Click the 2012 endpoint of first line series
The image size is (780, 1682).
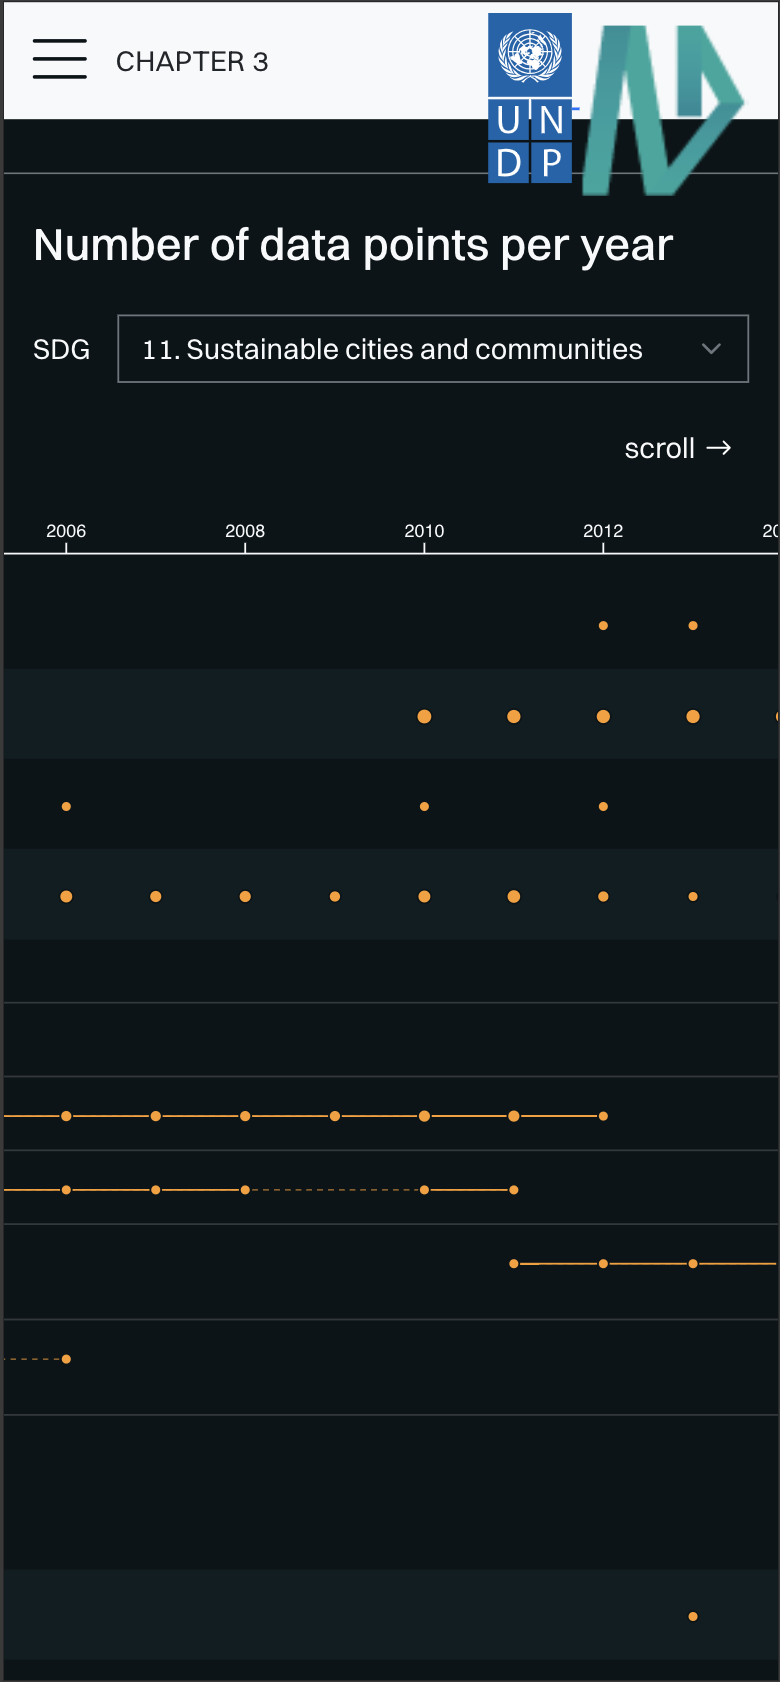tap(603, 1116)
